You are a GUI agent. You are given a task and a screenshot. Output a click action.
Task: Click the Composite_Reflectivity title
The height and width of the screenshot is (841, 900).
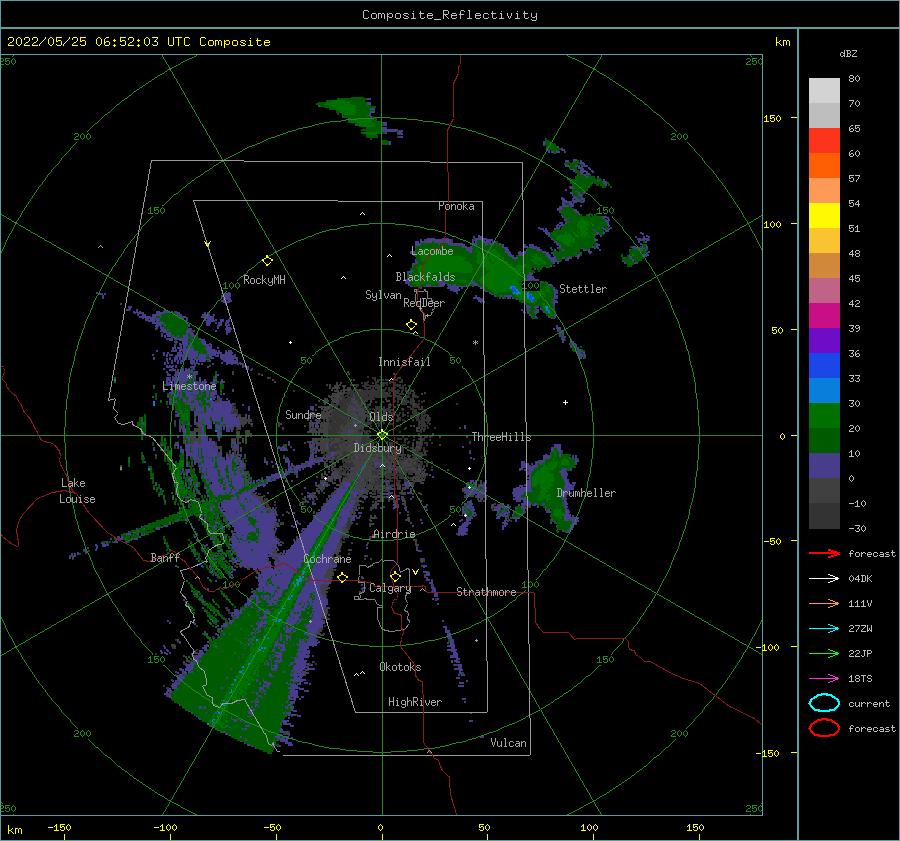449,15
